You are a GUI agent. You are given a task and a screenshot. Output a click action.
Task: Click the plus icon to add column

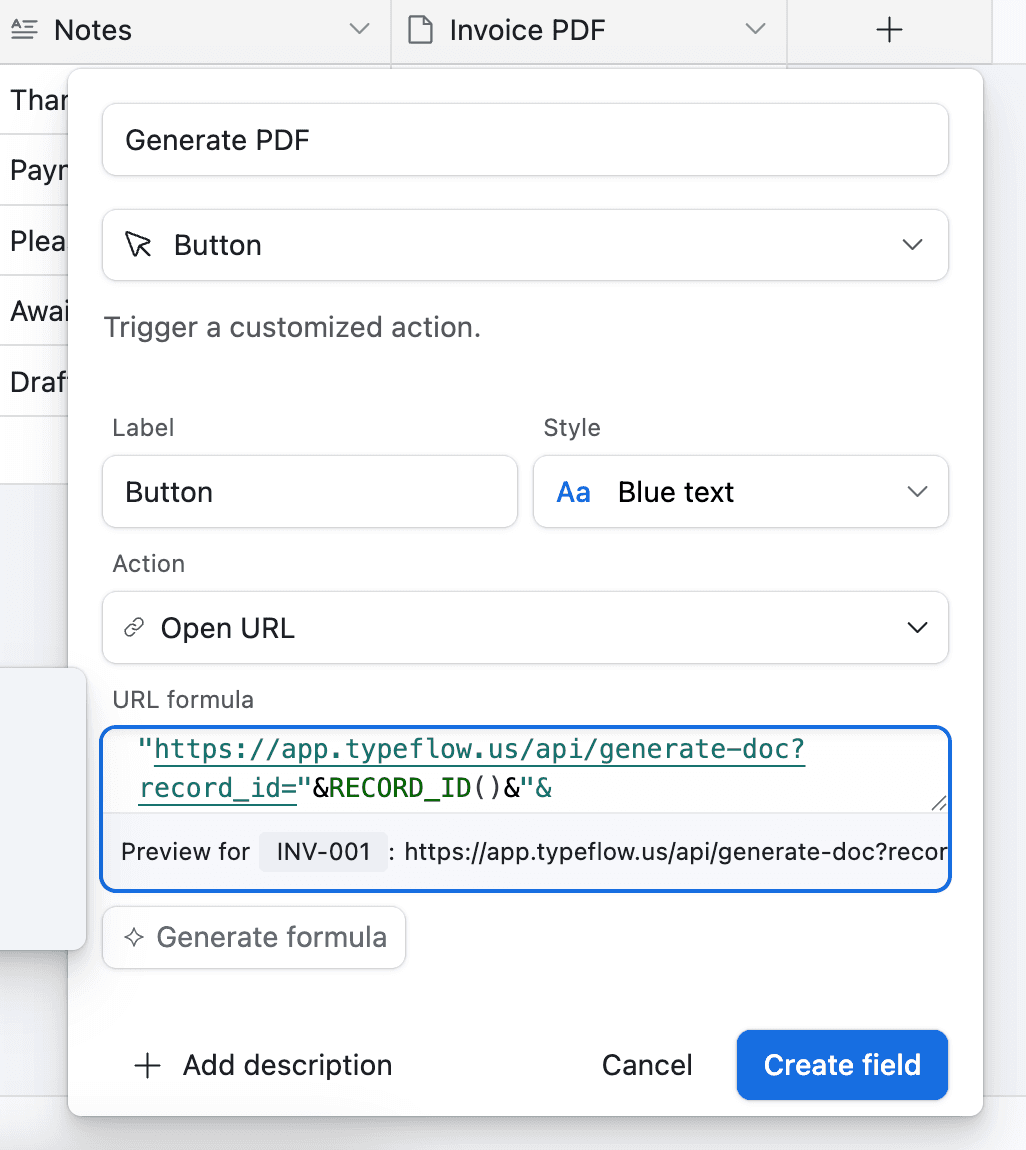point(888,31)
